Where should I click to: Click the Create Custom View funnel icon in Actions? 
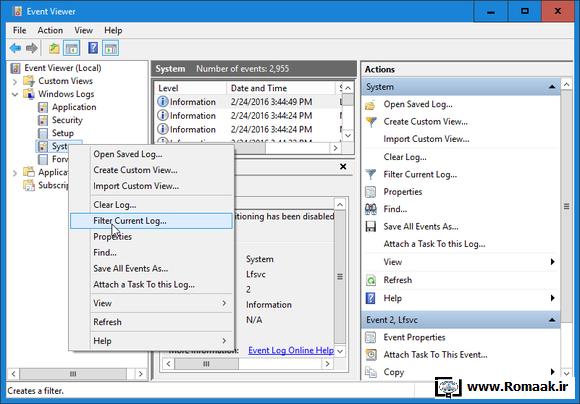click(371, 122)
